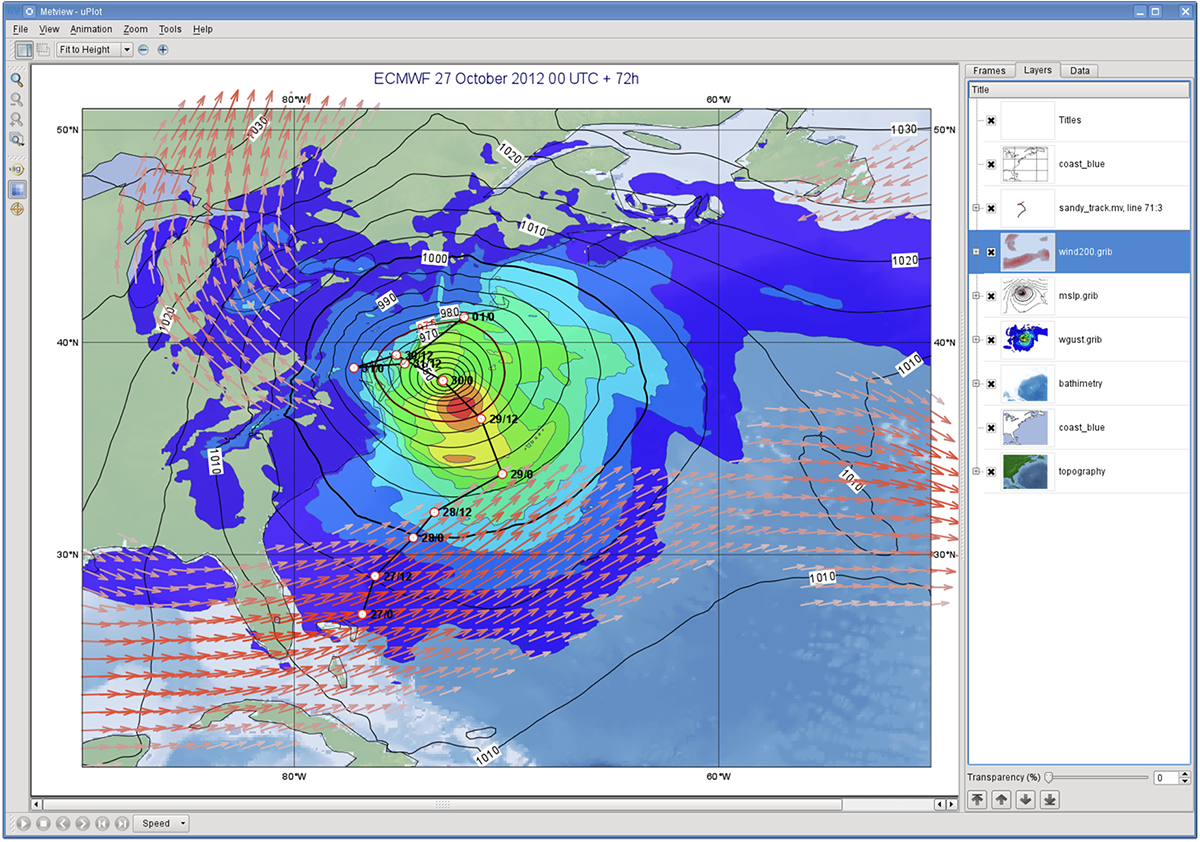
Task: Click the Transparency slider handle
Action: coord(1048,777)
